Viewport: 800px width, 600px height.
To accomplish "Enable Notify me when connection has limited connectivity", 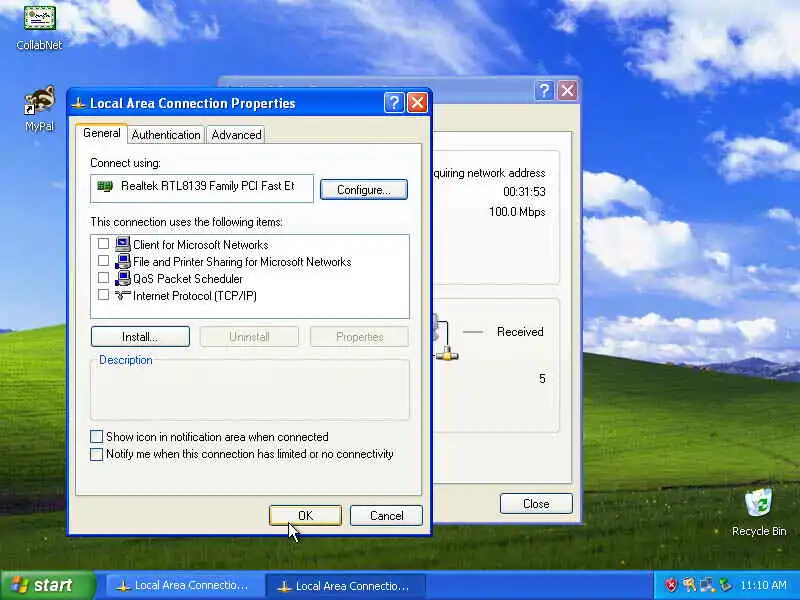I will 96,454.
